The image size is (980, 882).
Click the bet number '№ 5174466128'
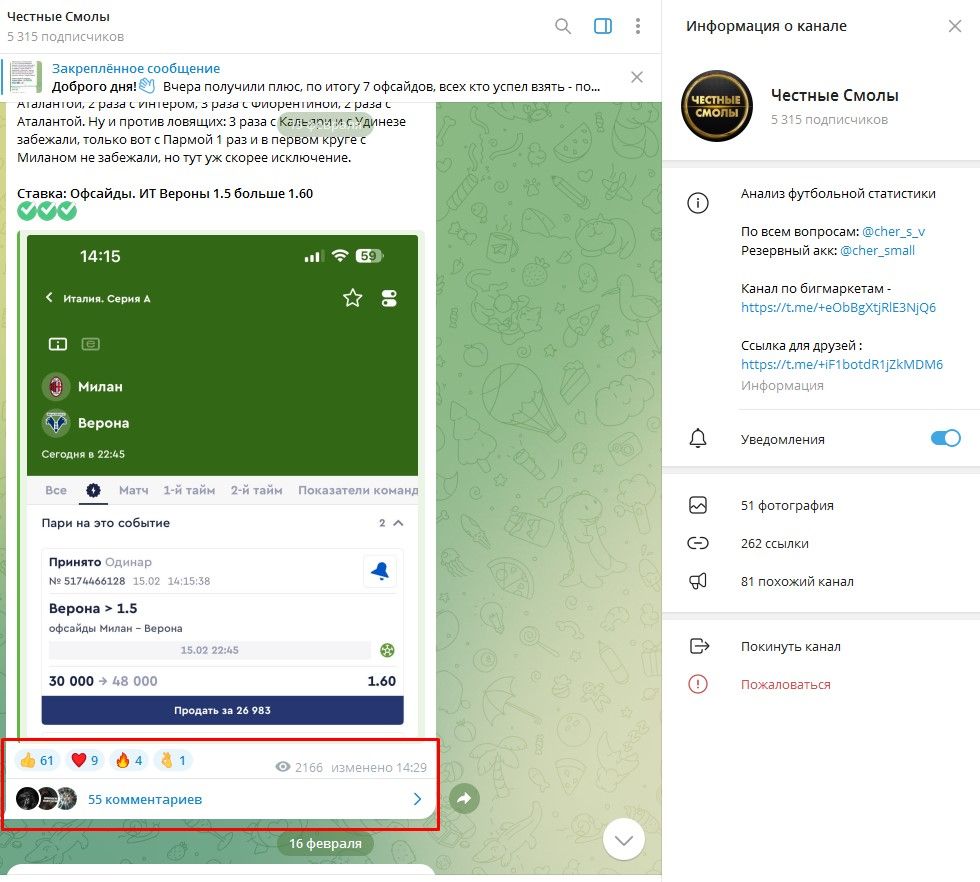click(87, 581)
